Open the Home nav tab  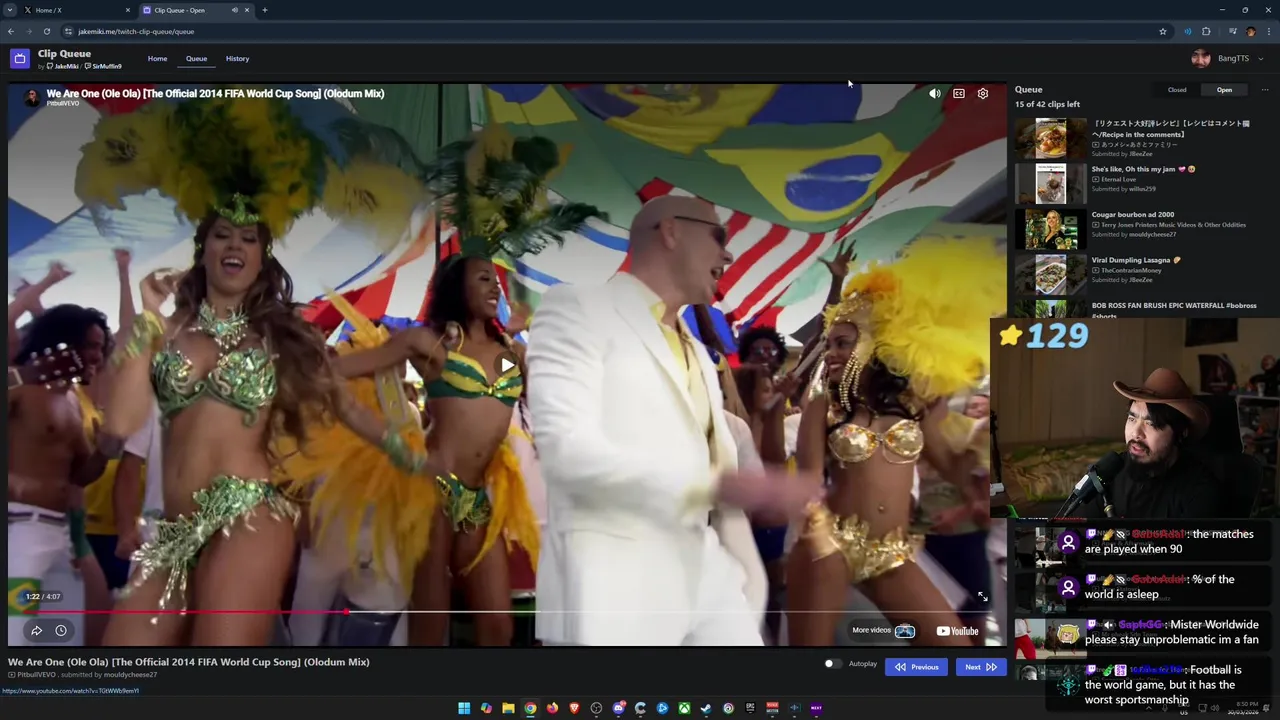(x=158, y=58)
